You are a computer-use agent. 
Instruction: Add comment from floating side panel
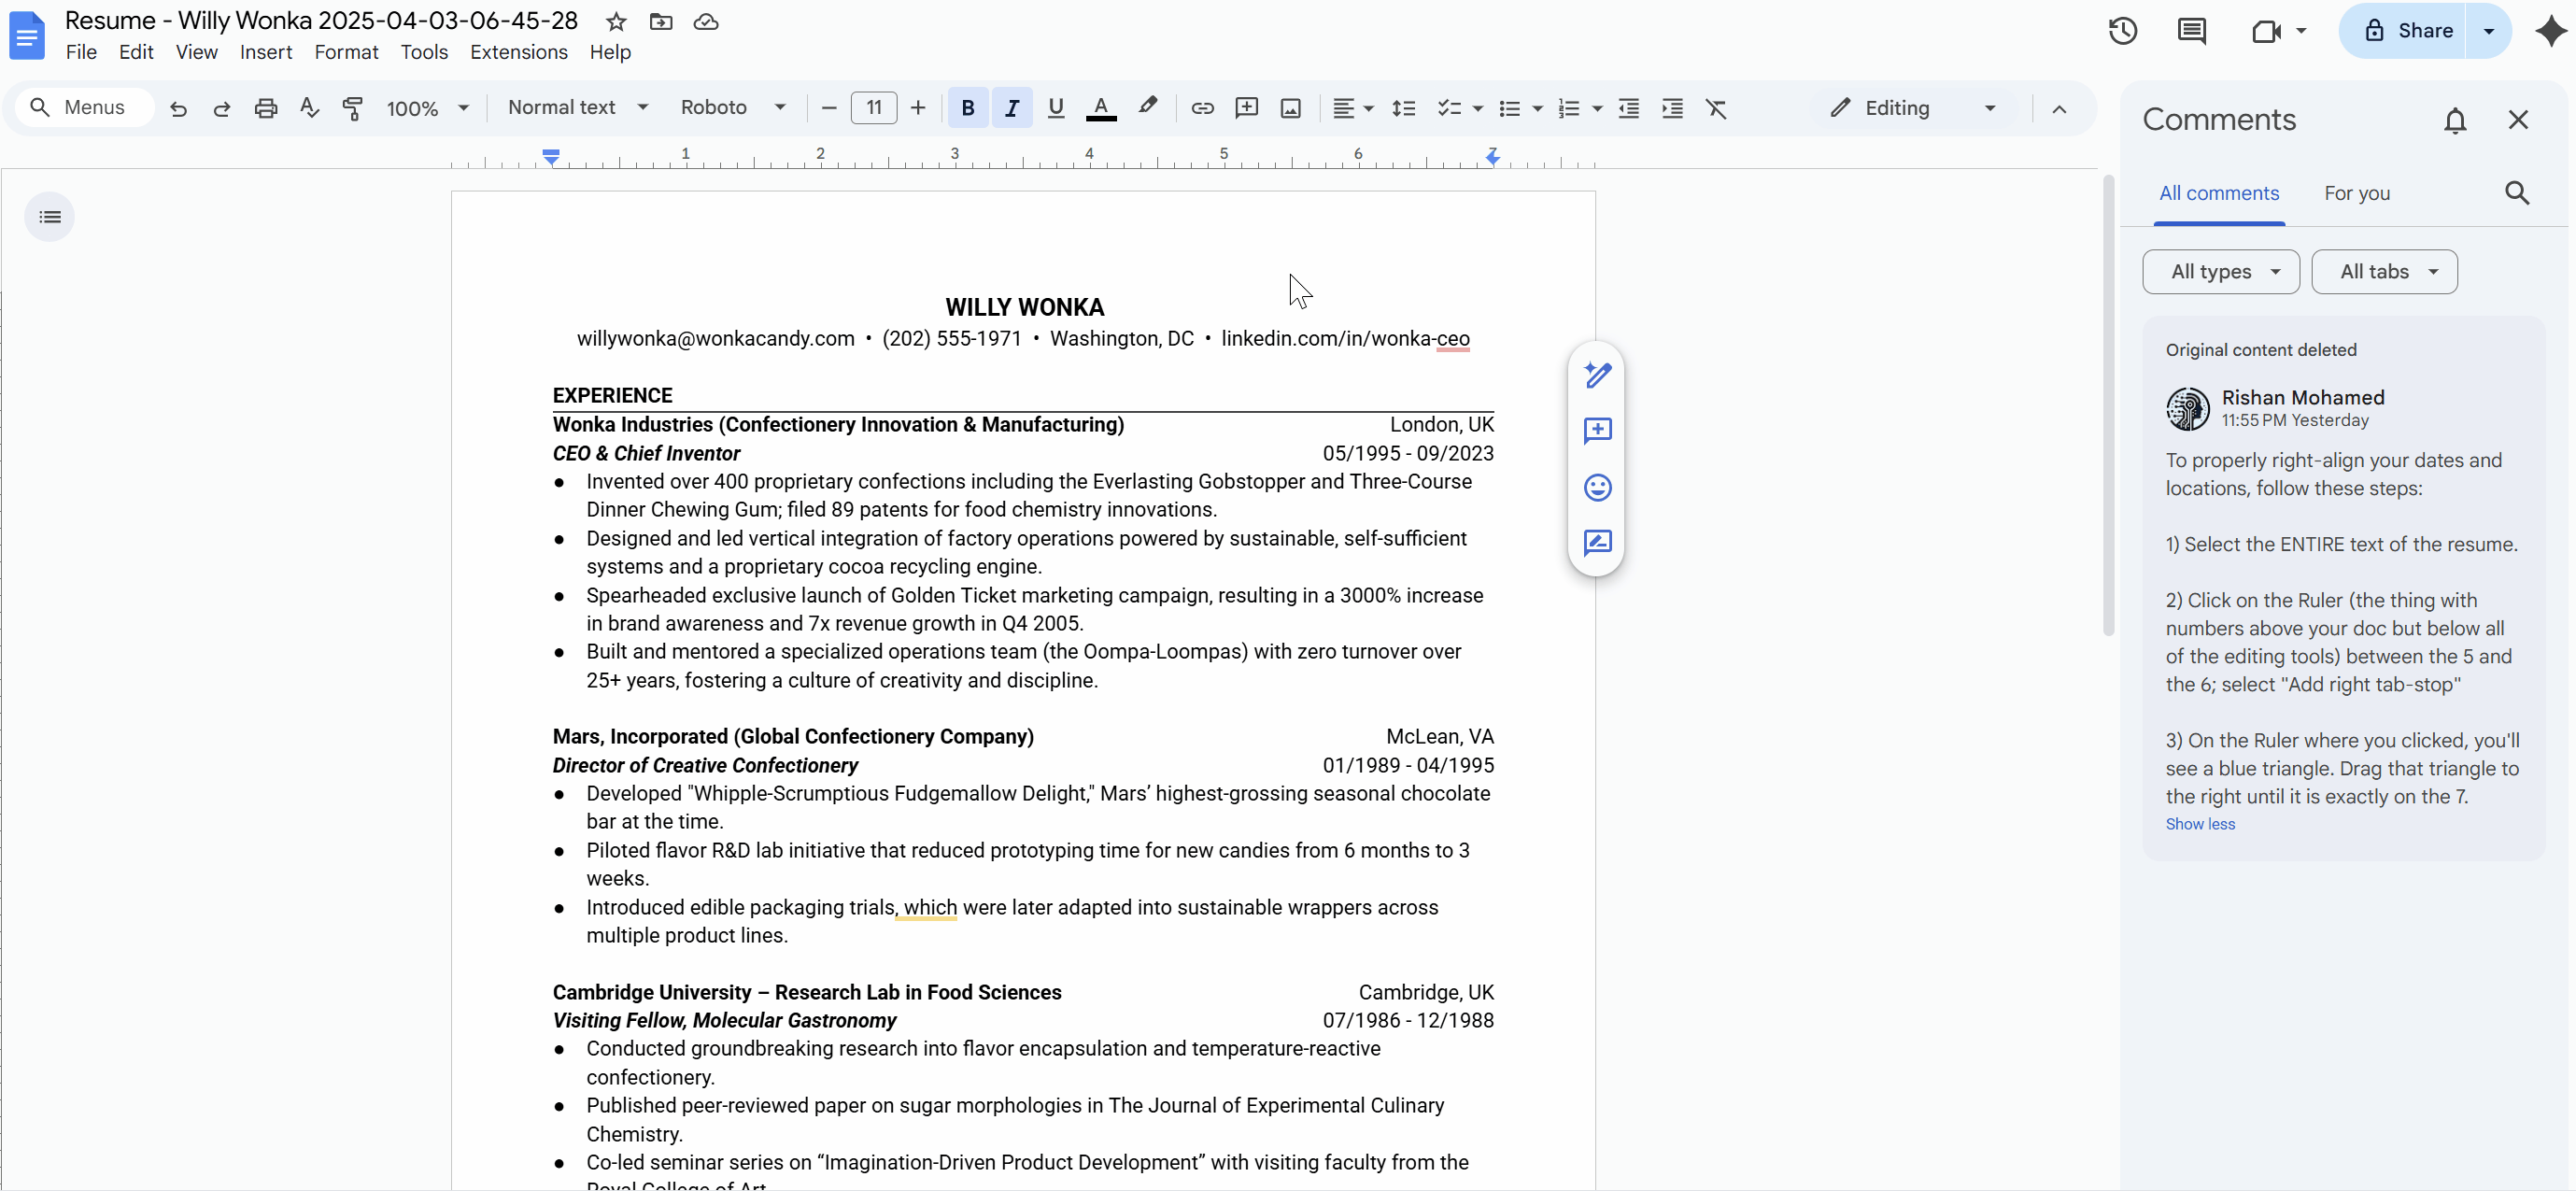[x=1597, y=431]
